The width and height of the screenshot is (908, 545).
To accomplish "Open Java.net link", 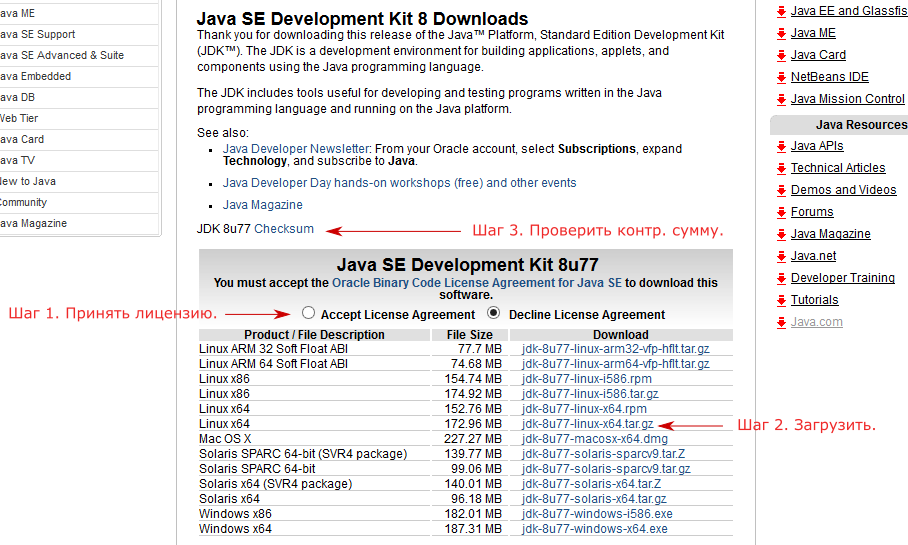I will [x=814, y=256].
